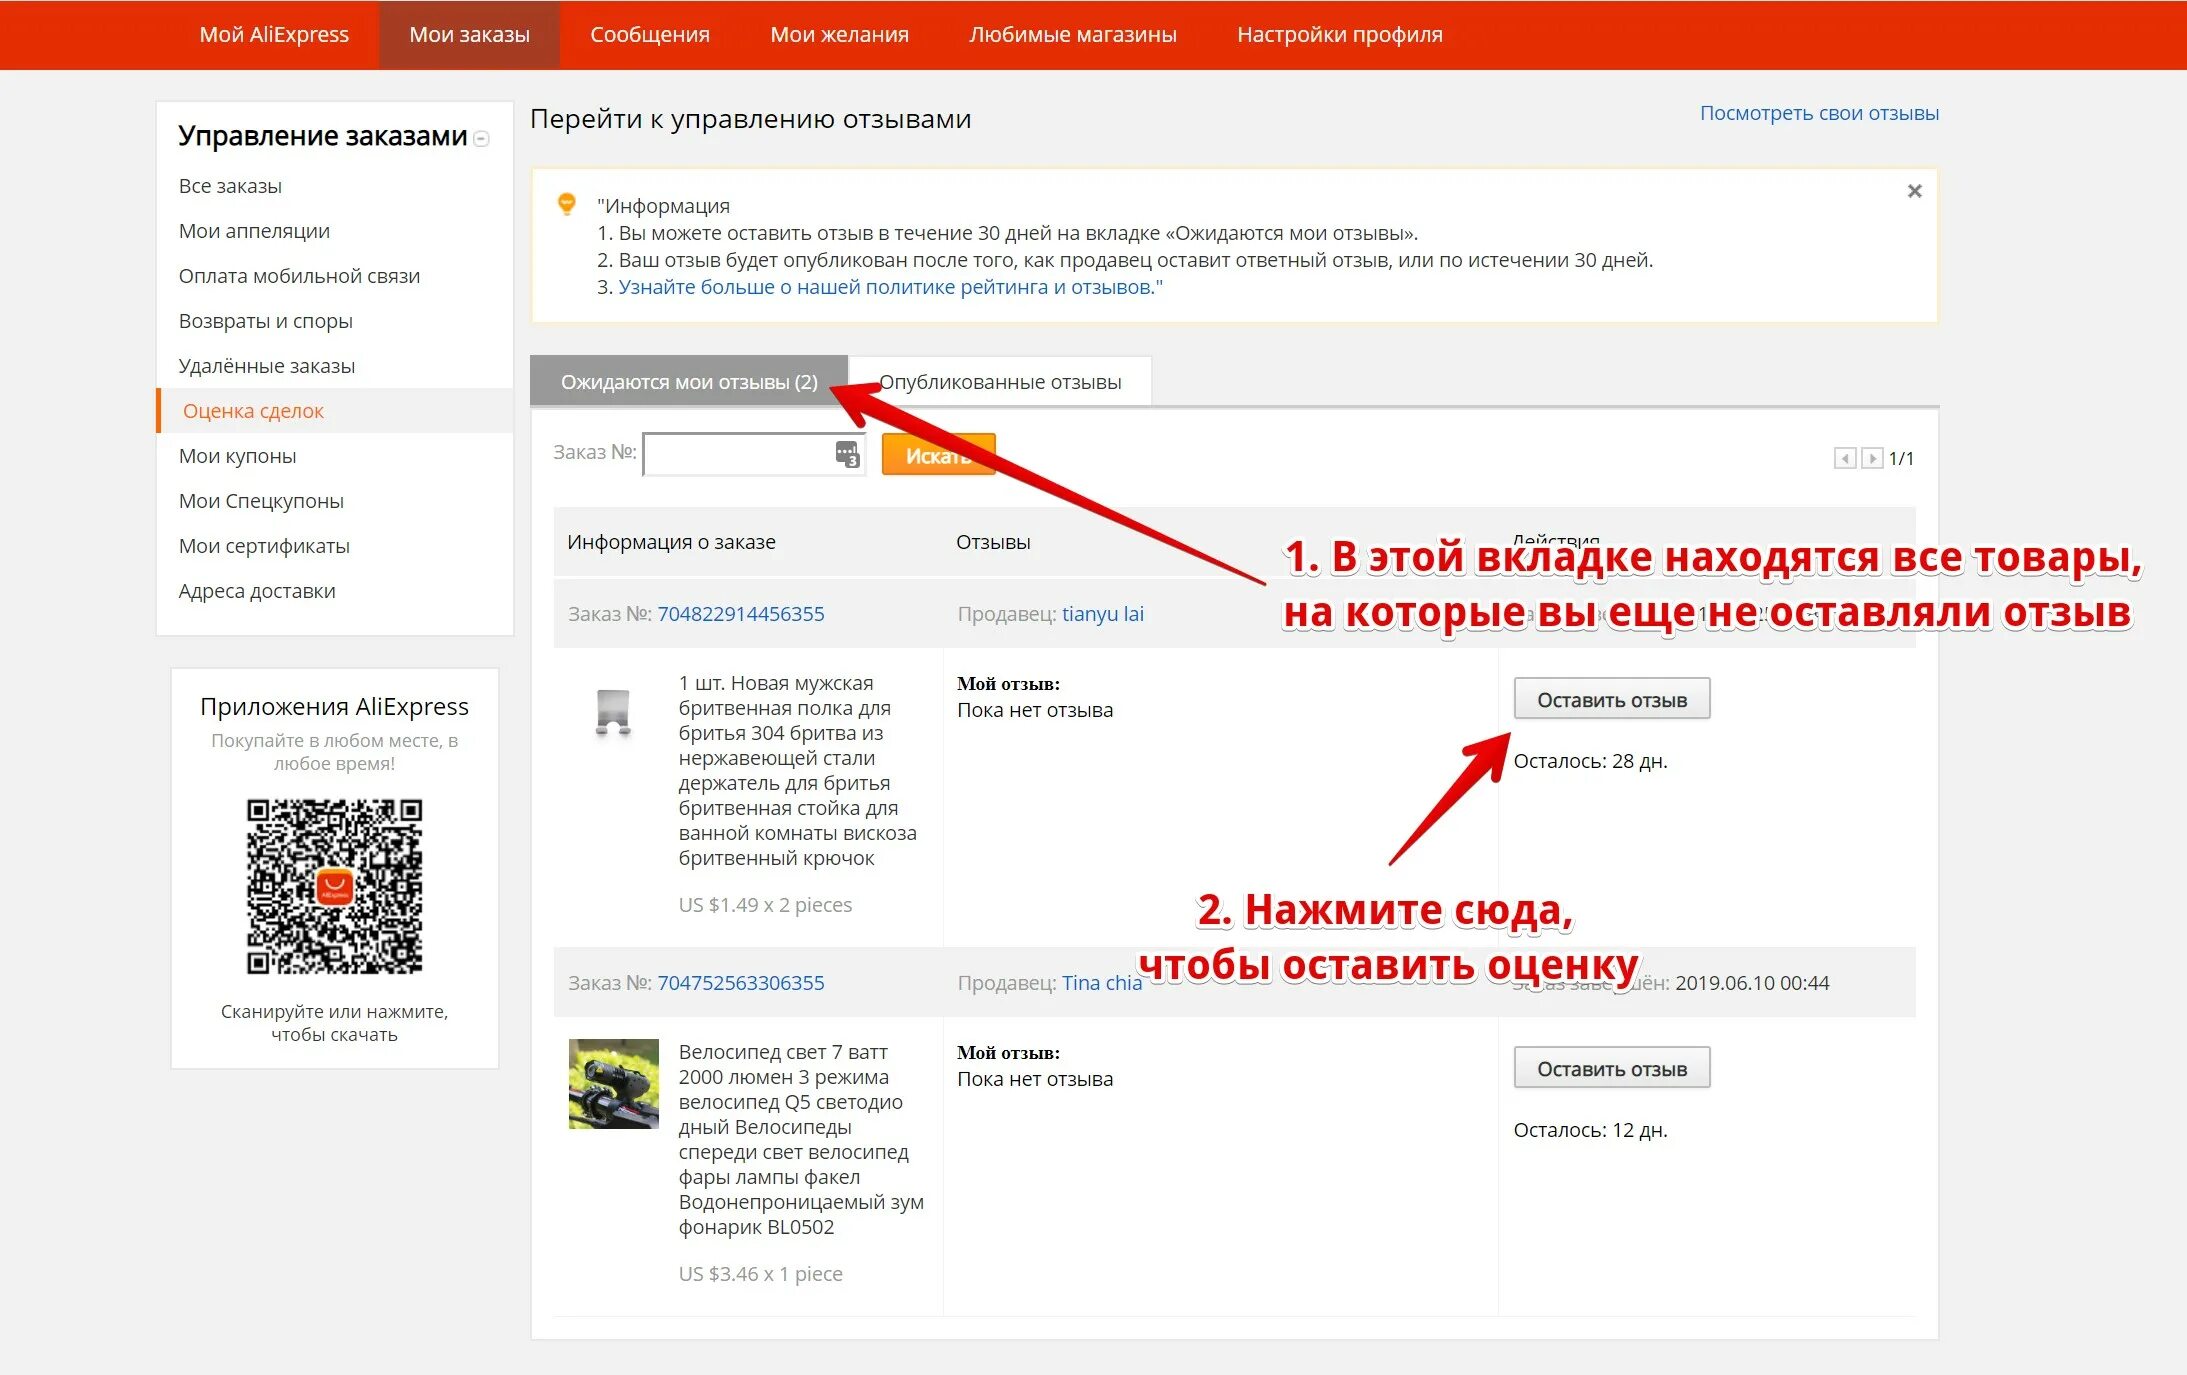Switch to Ожидаются мои отзывы tab
Viewport: 2187px width, 1375px height.
click(689, 381)
